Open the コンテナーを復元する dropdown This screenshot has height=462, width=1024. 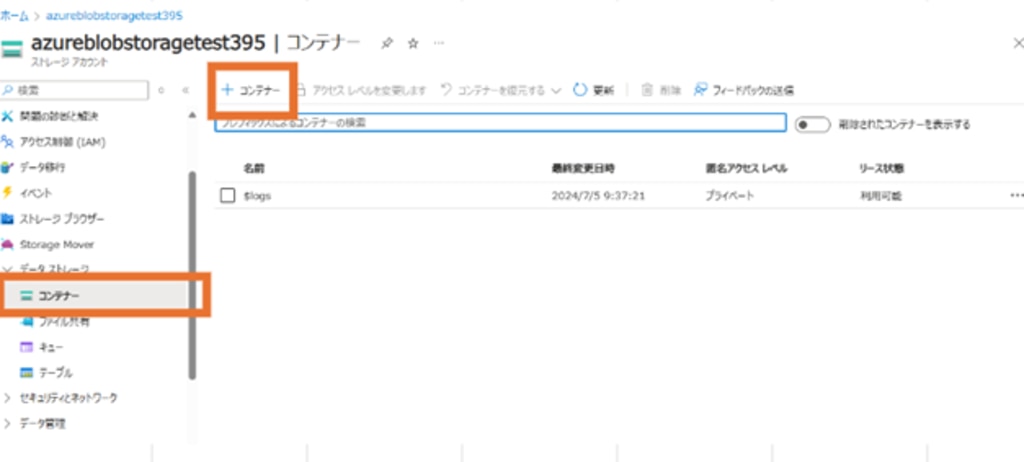pyautogui.click(x=501, y=91)
